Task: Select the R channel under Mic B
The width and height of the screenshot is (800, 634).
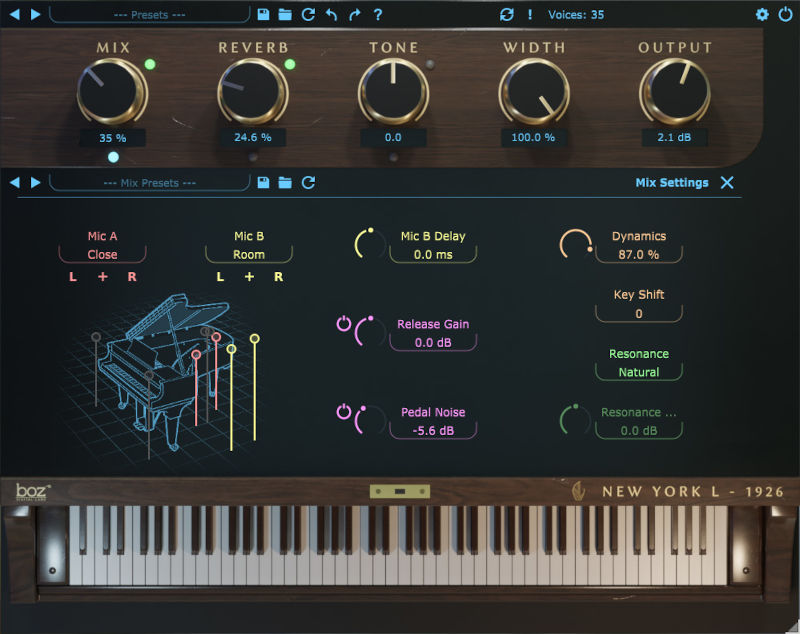Action: [x=279, y=277]
